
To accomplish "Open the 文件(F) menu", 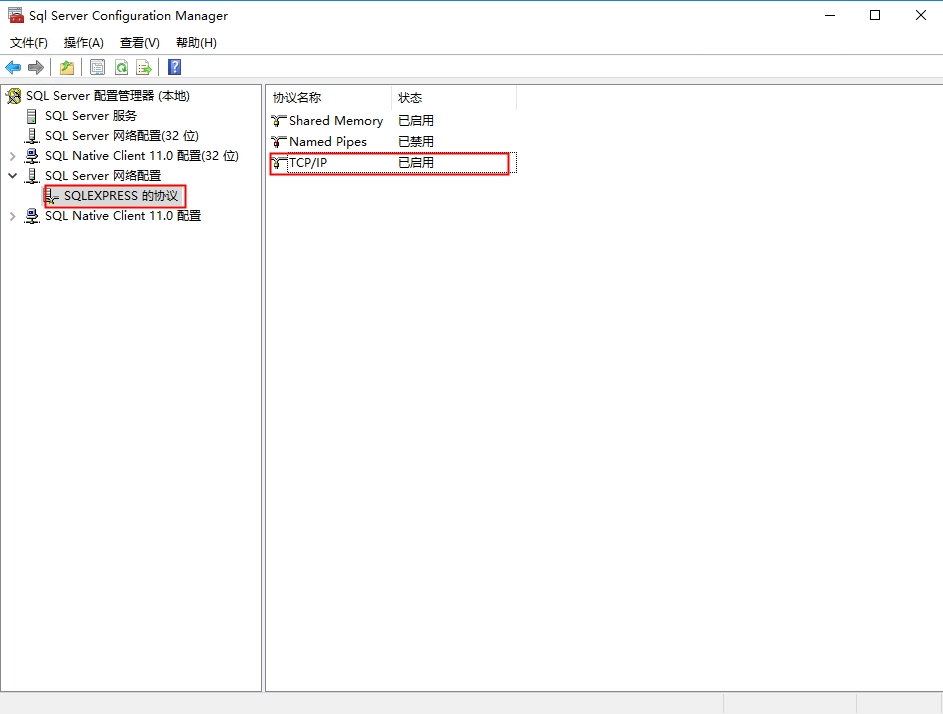I will tap(29, 43).
